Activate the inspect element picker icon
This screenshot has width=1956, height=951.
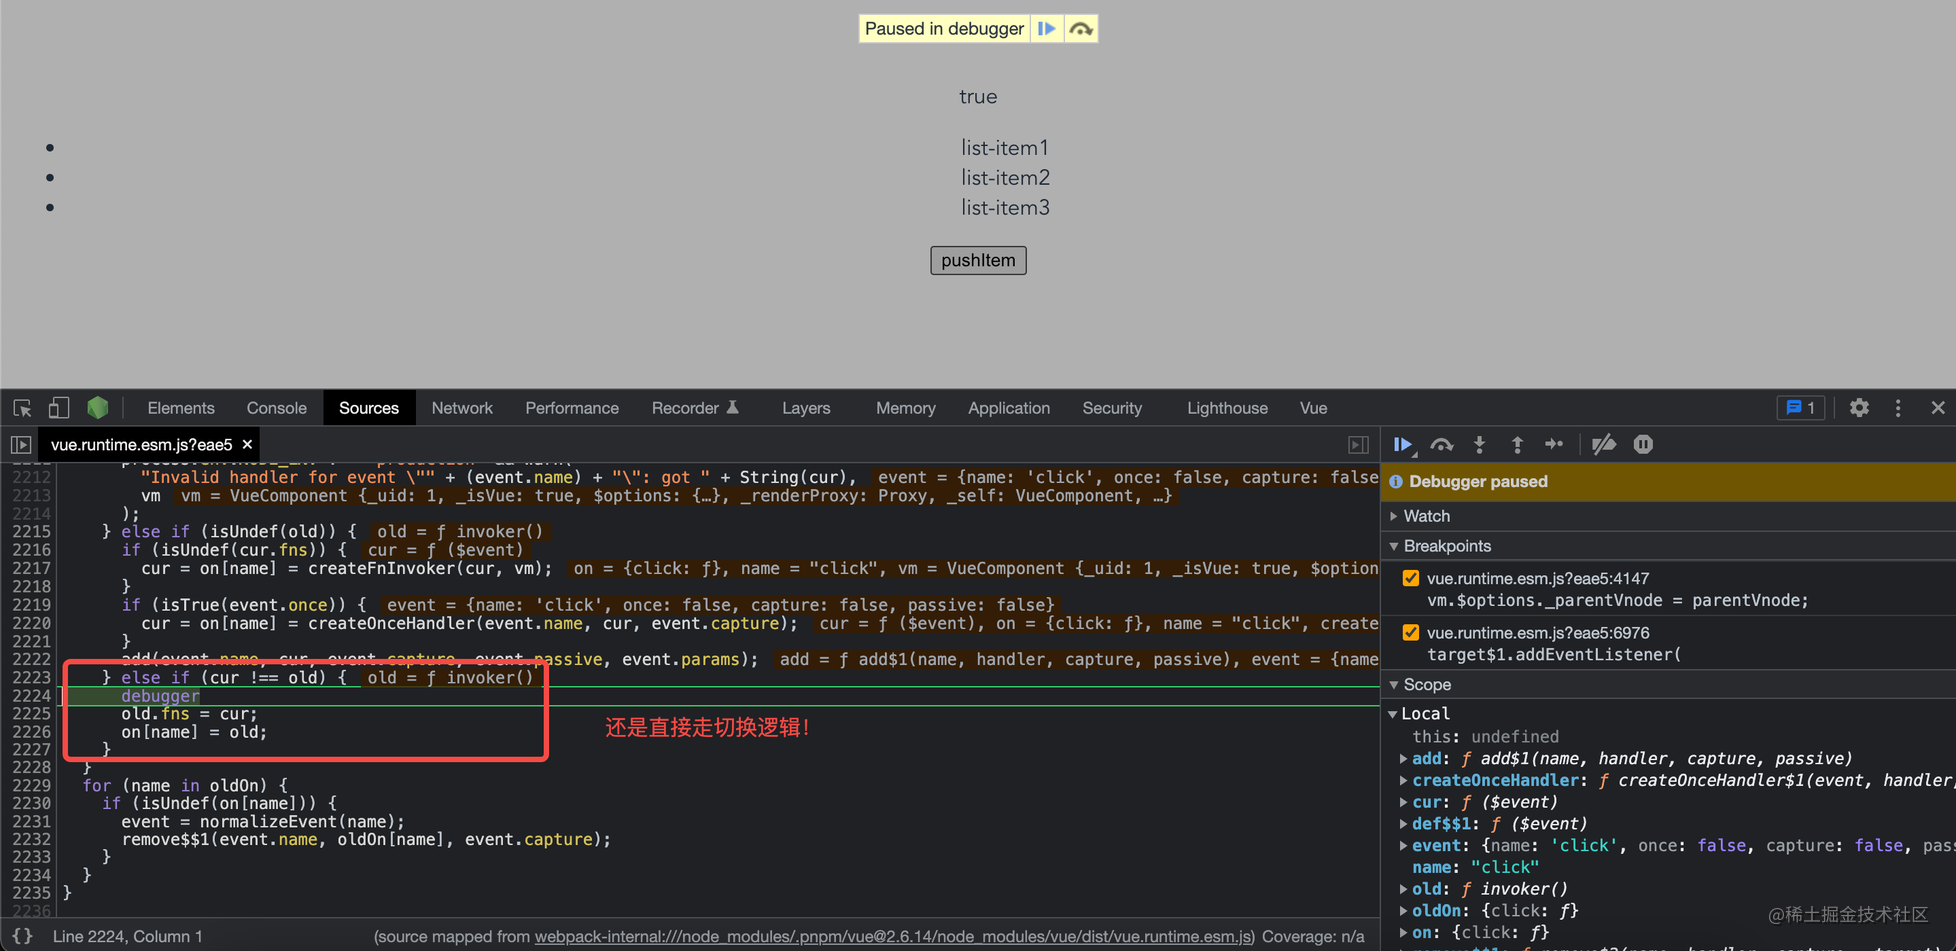point(22,408)
